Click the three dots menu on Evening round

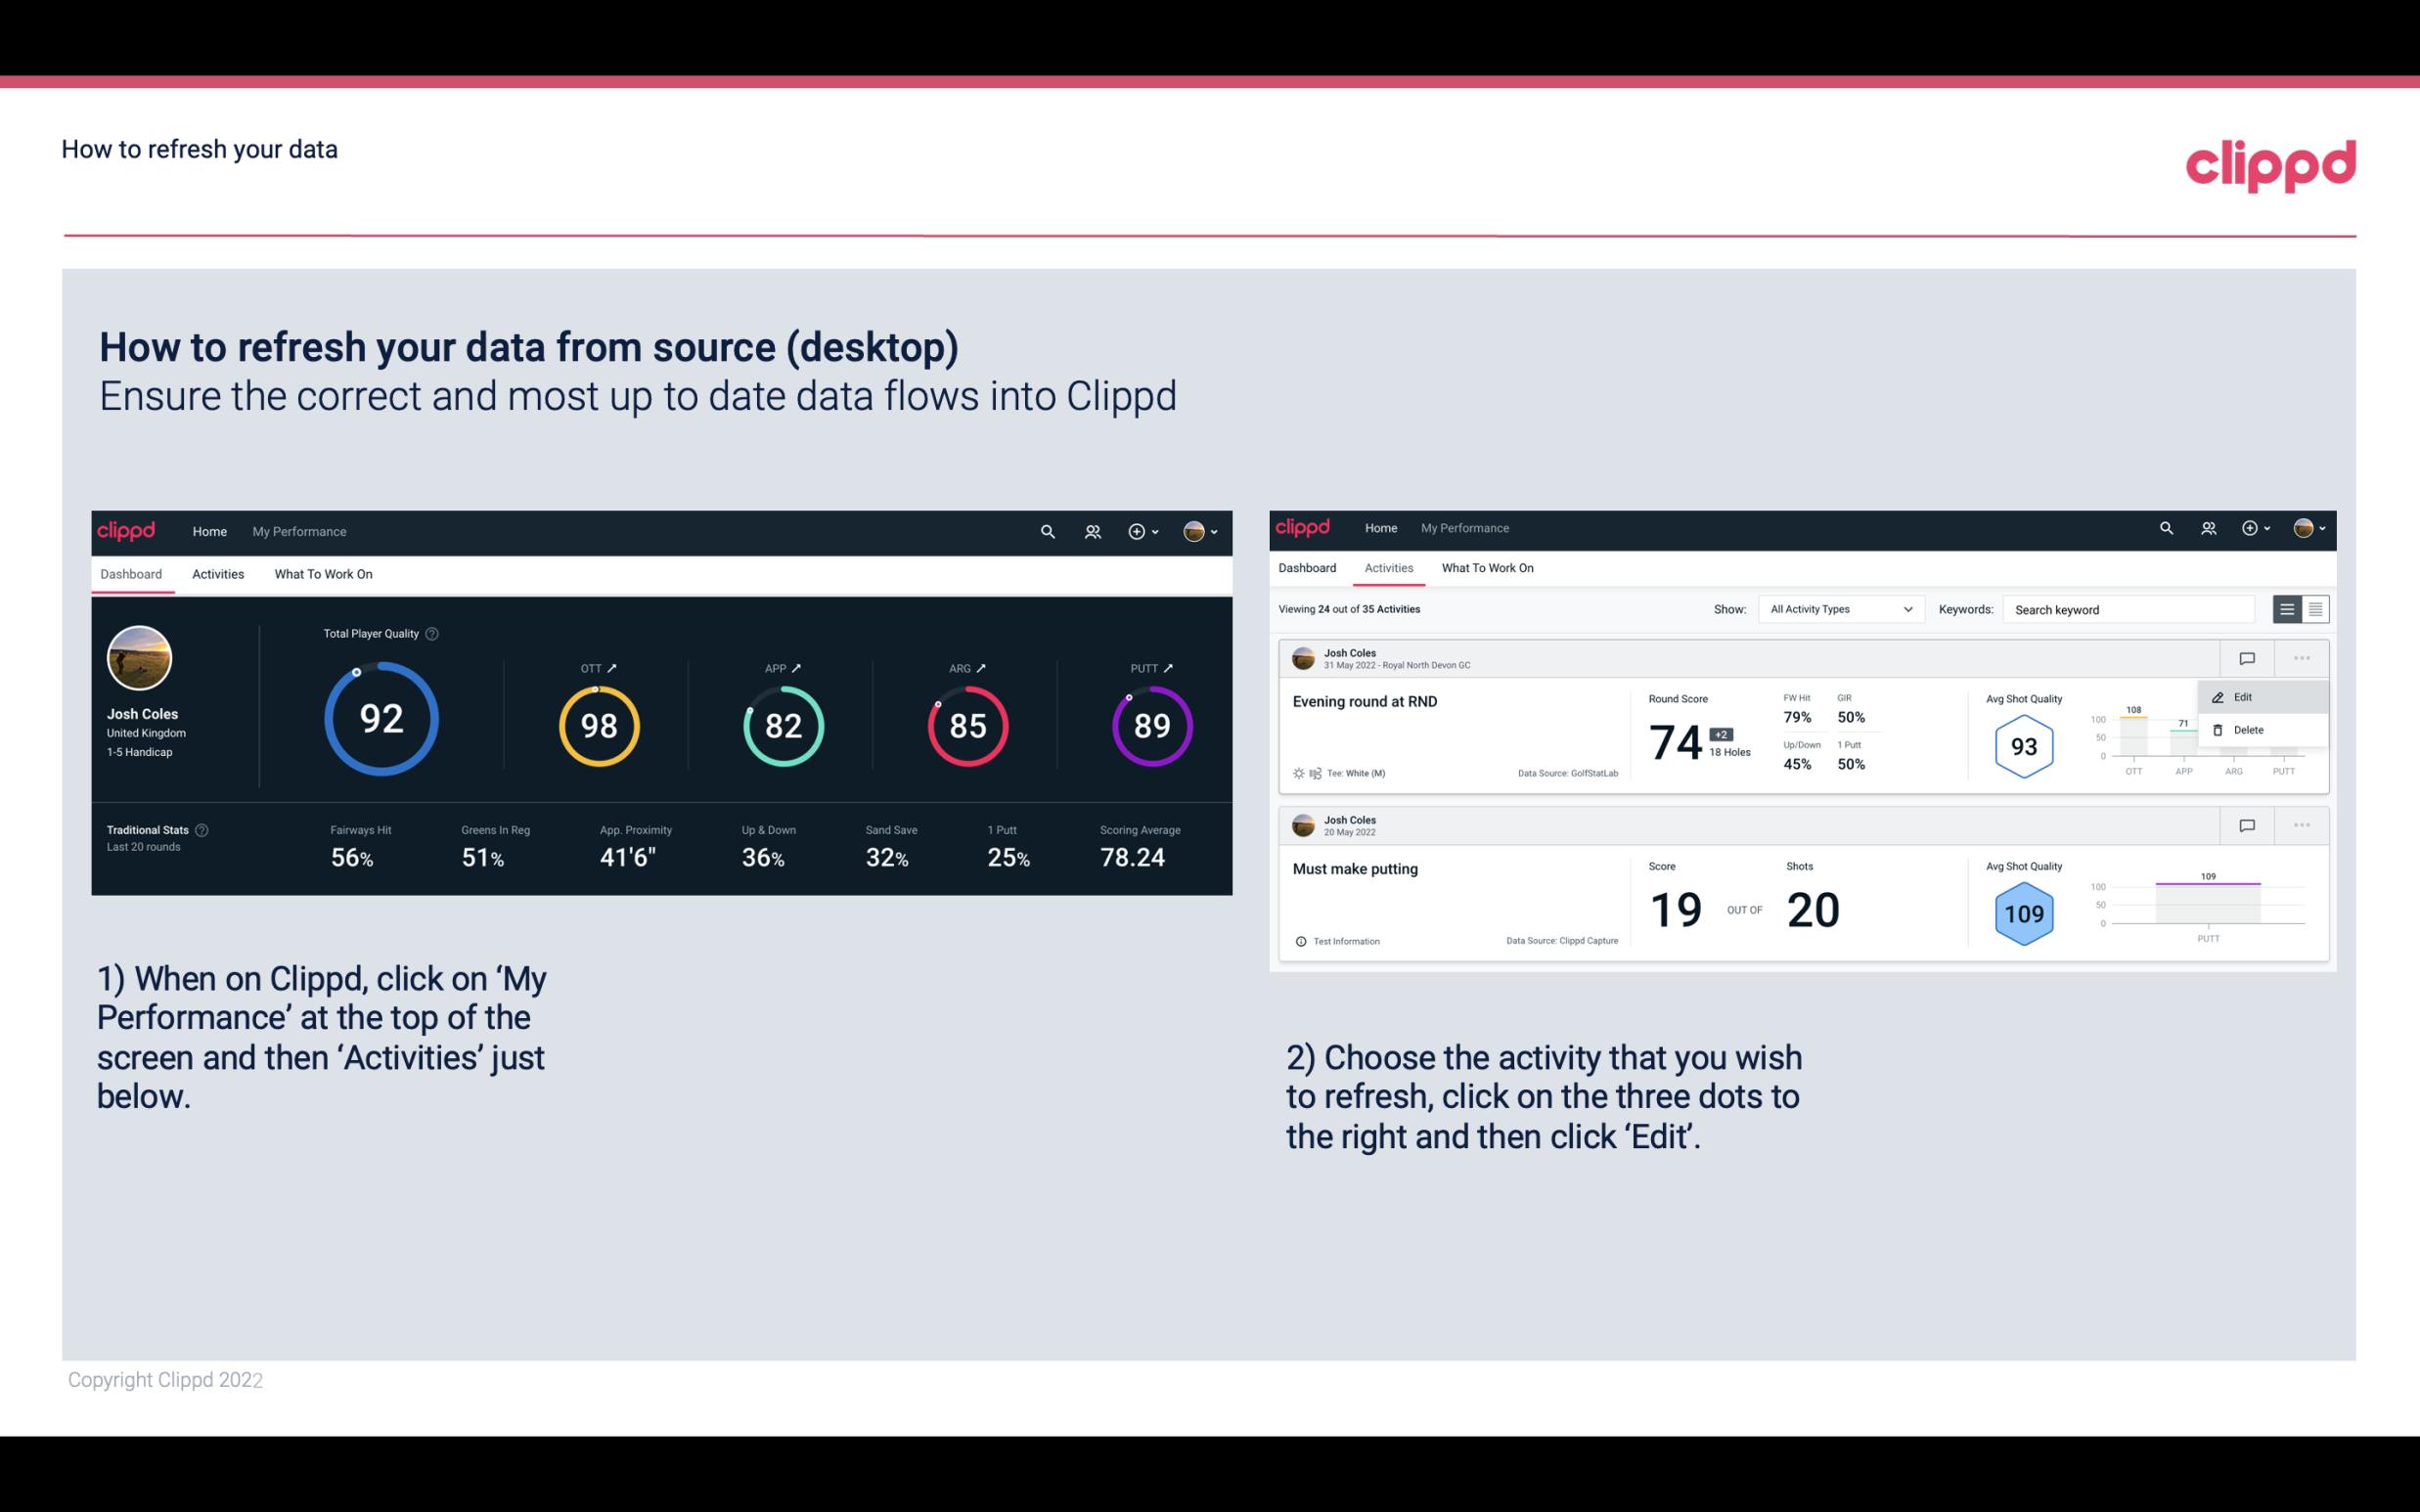2300,656
